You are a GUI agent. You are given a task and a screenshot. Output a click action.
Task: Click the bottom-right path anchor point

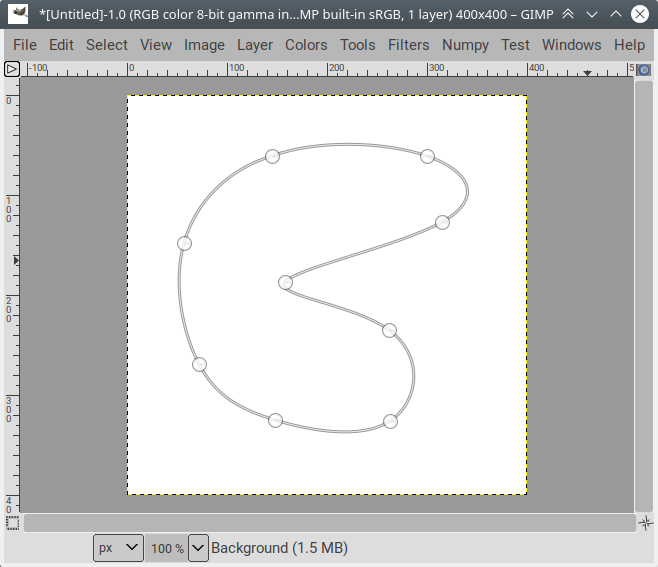click(x=390, y=421)
